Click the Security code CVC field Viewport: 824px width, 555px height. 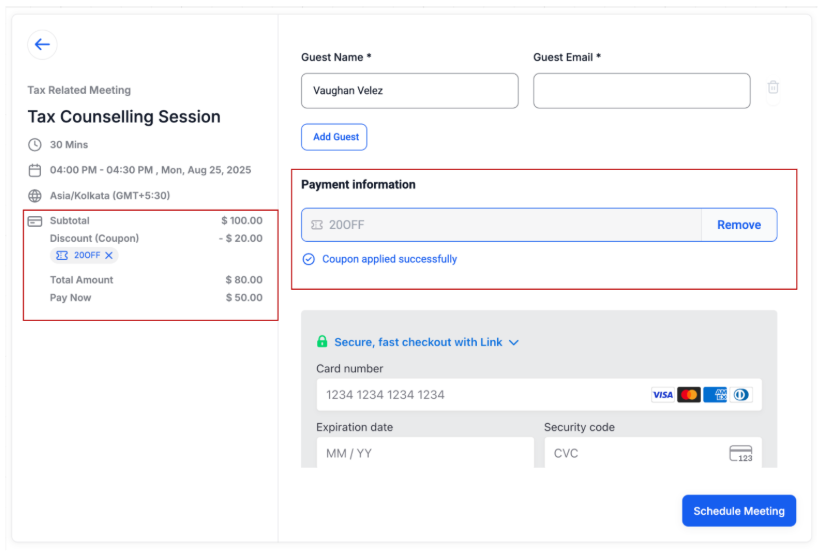tap(635, 454)
